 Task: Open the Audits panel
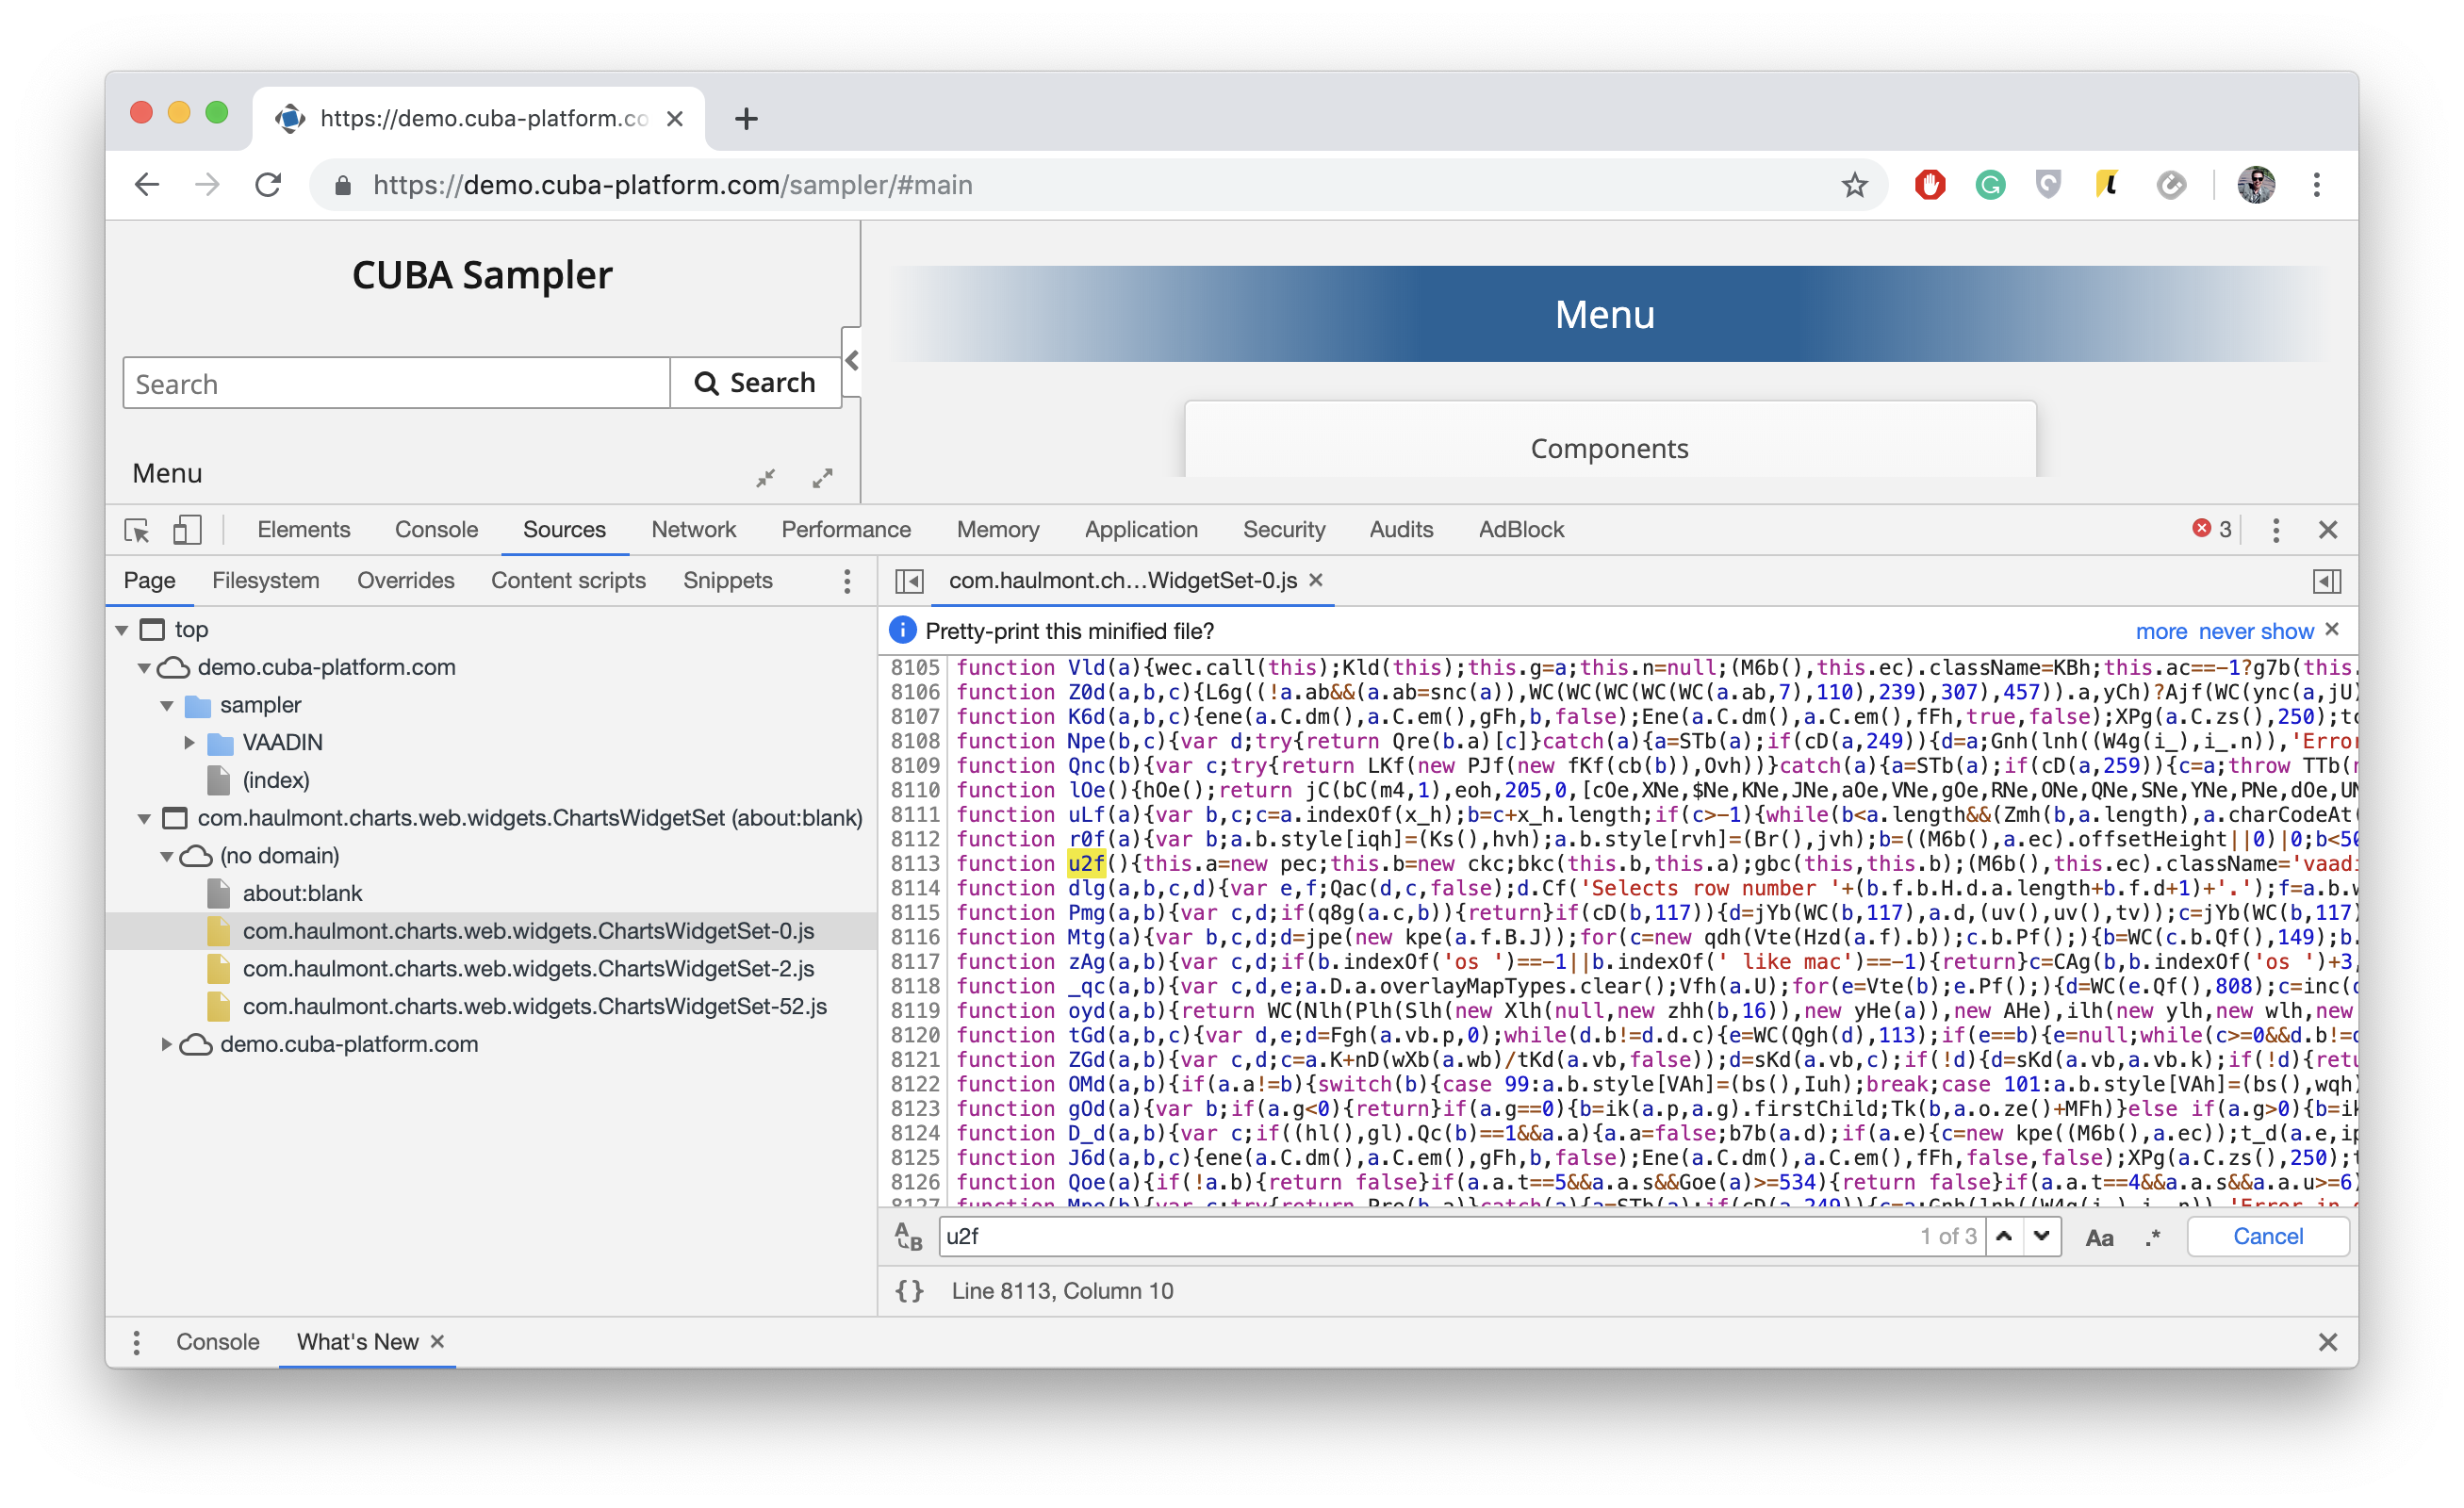pos(1401,530)
